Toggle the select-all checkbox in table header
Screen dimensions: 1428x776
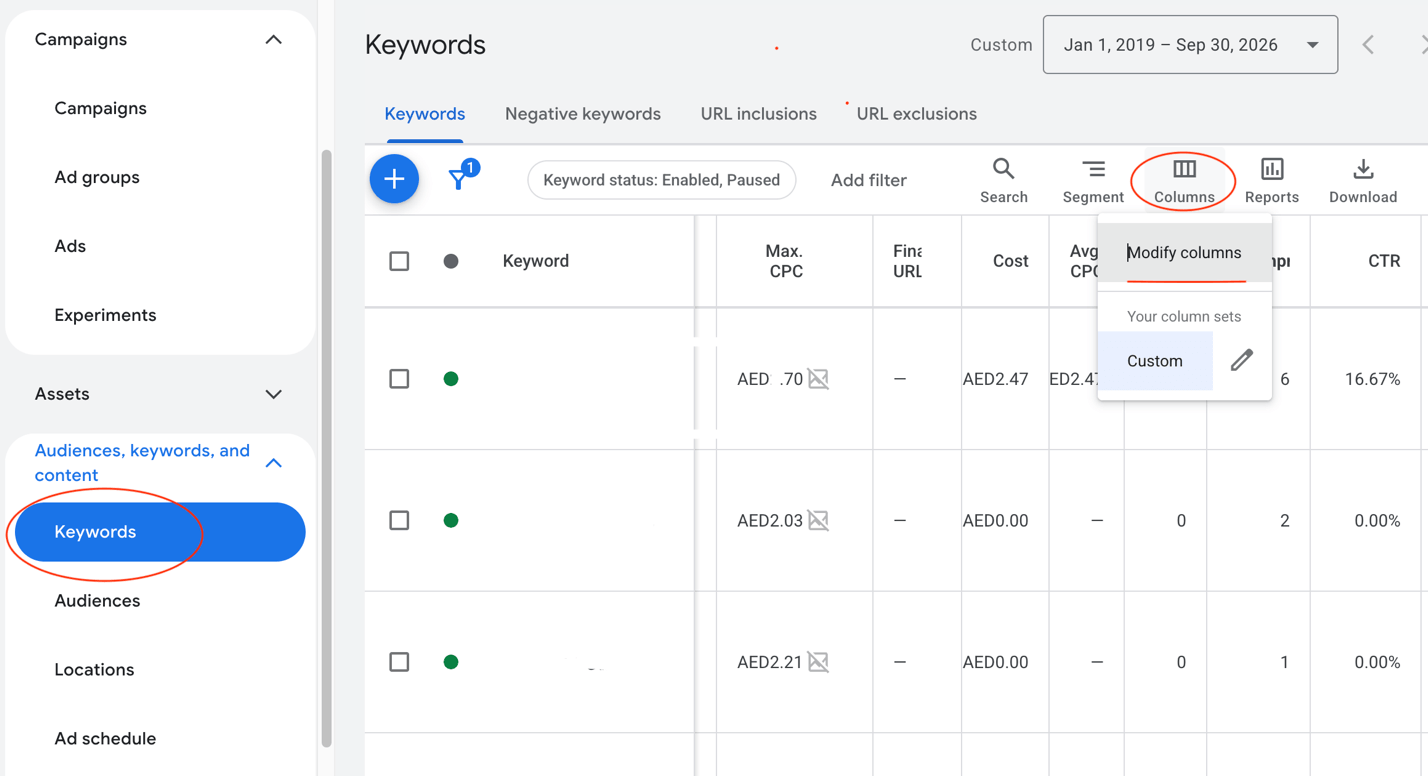click(399, 261)
